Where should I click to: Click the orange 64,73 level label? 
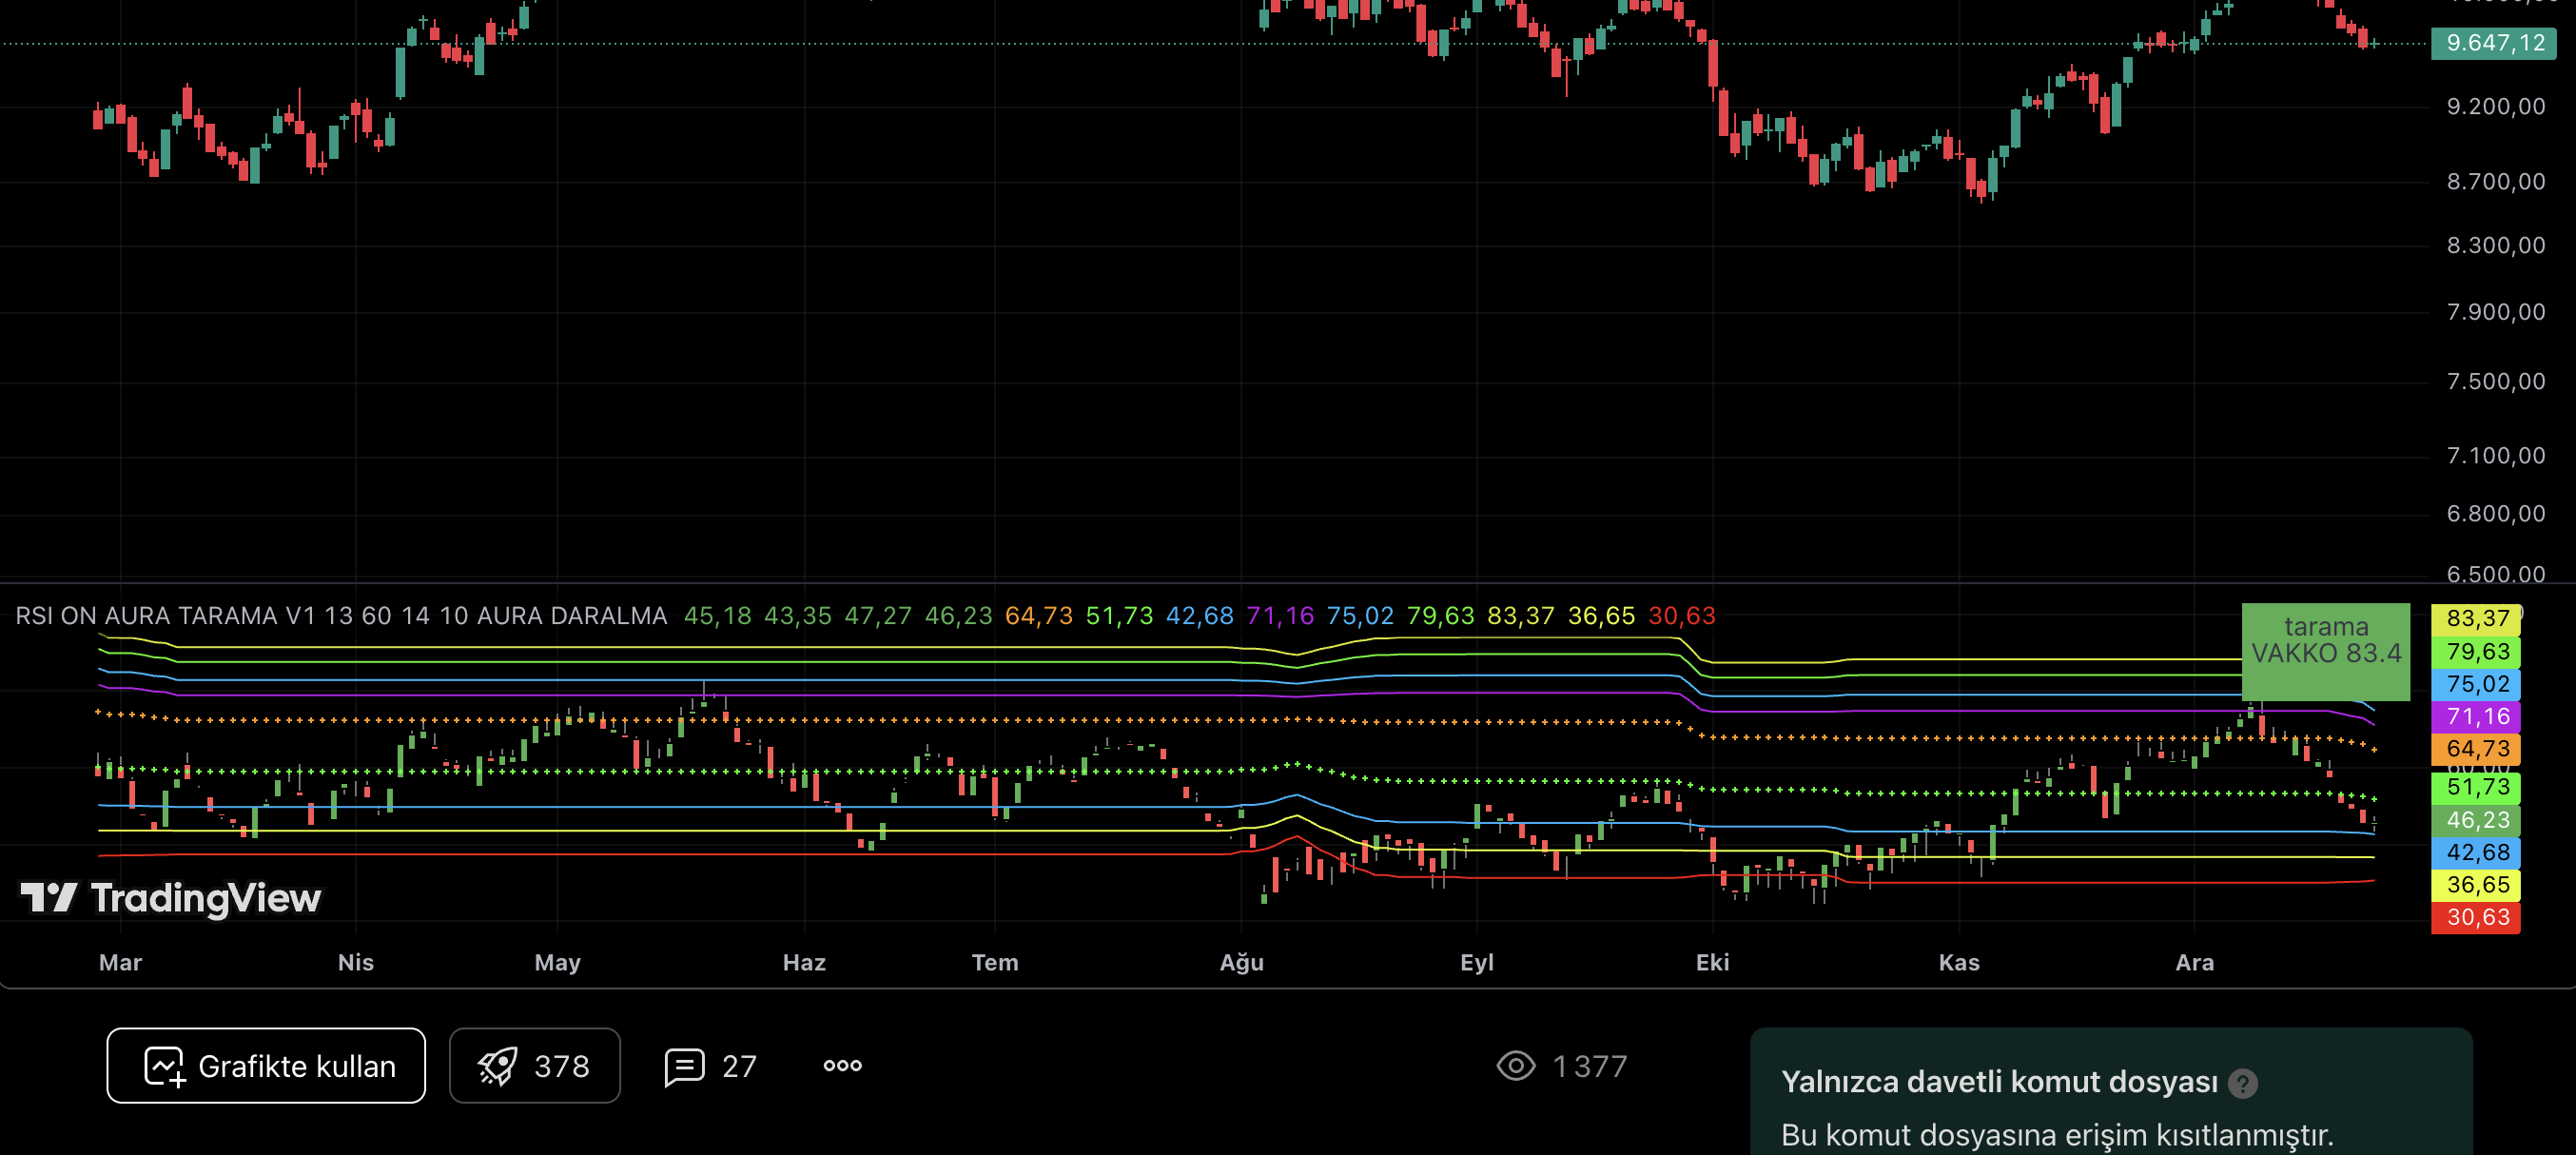pos(2476,748)
